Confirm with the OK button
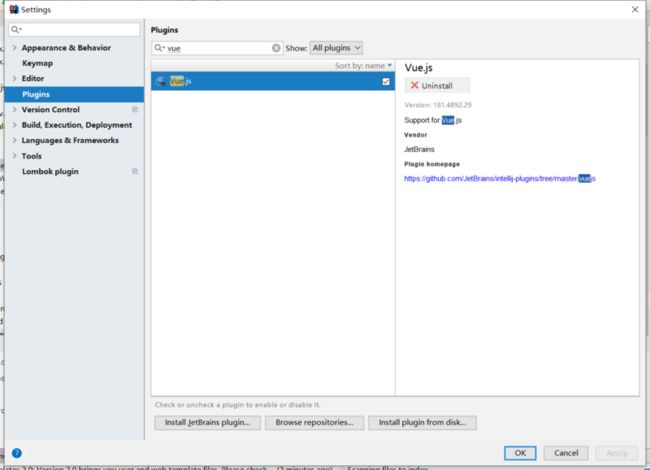This screenshot has height=470, width=650. click(520, 453)
